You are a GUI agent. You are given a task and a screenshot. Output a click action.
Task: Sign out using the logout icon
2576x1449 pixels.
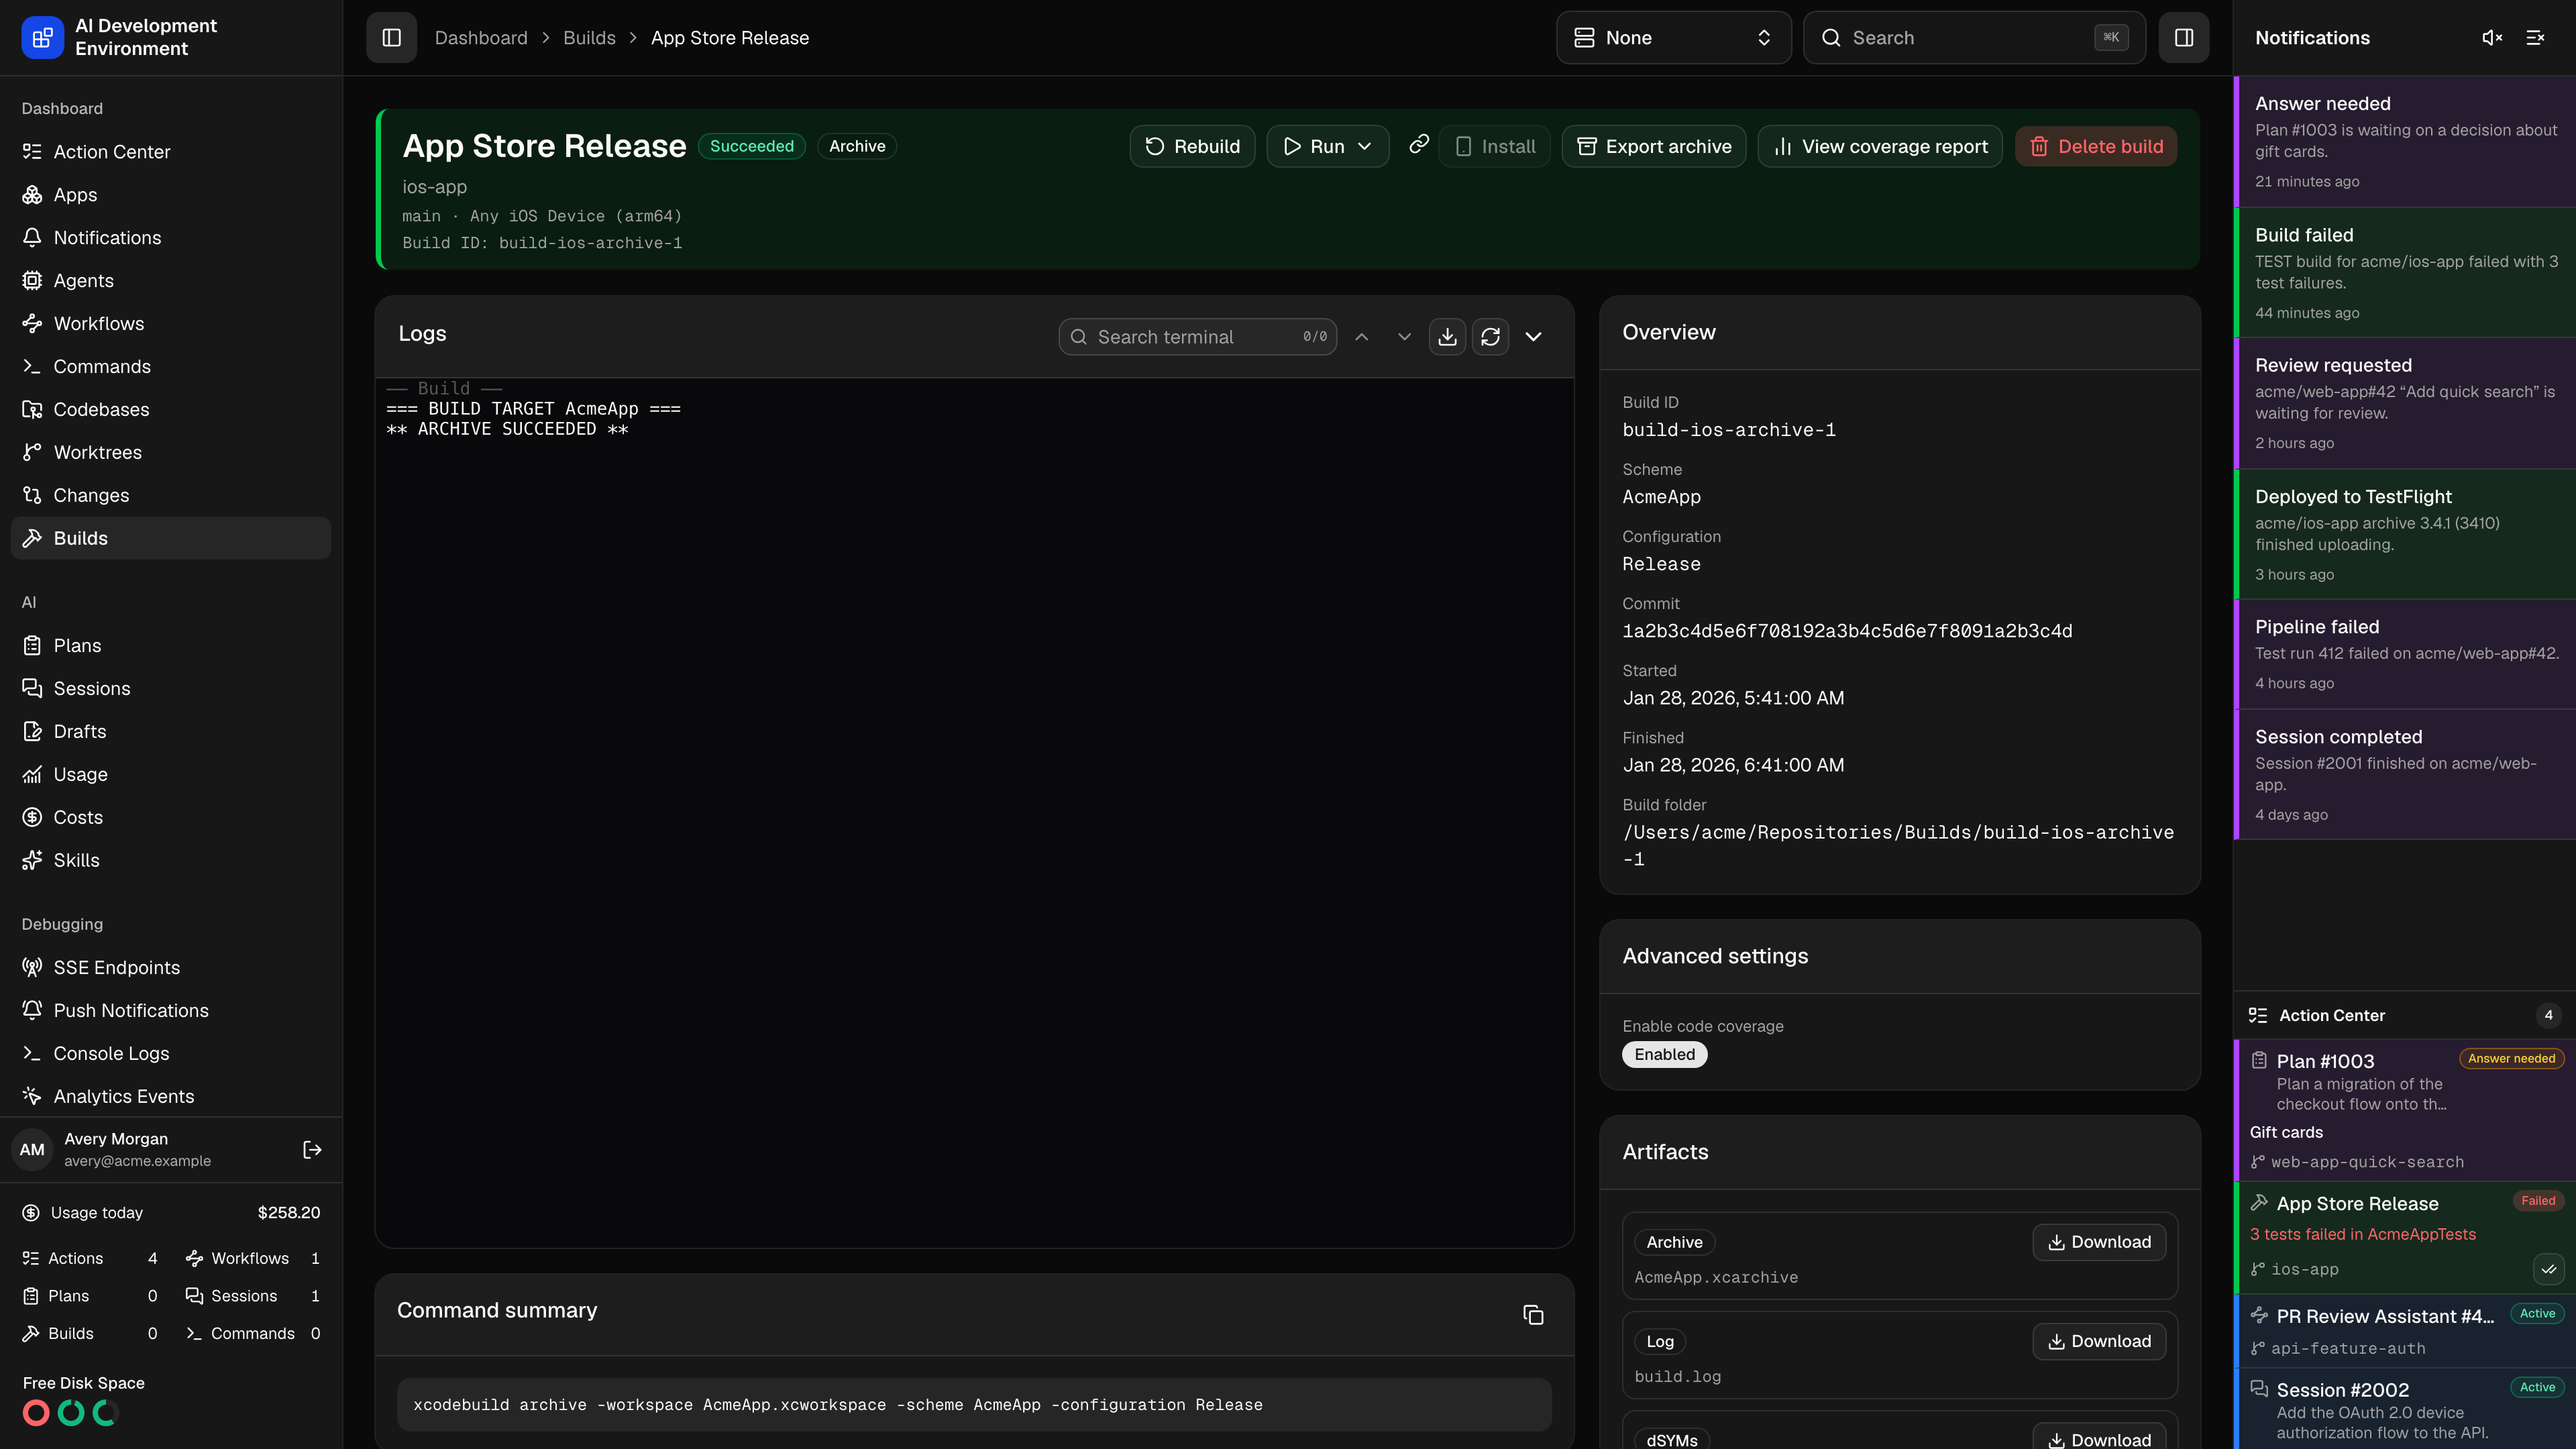pos(312,1150)
